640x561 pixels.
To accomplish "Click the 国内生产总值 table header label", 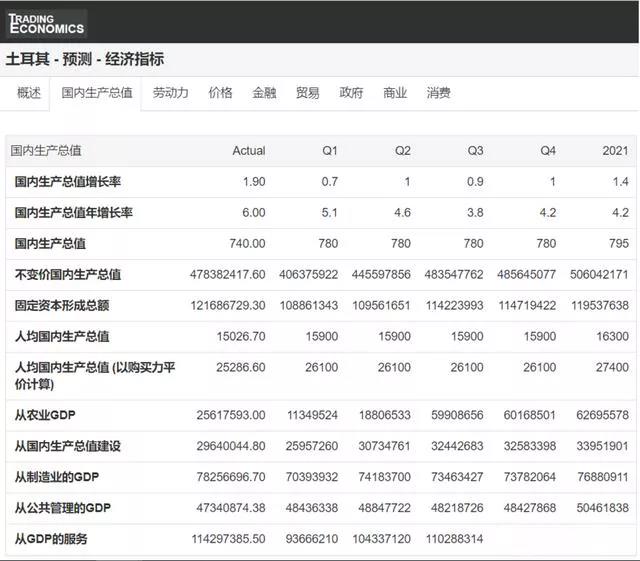I will tap(46, 151).
